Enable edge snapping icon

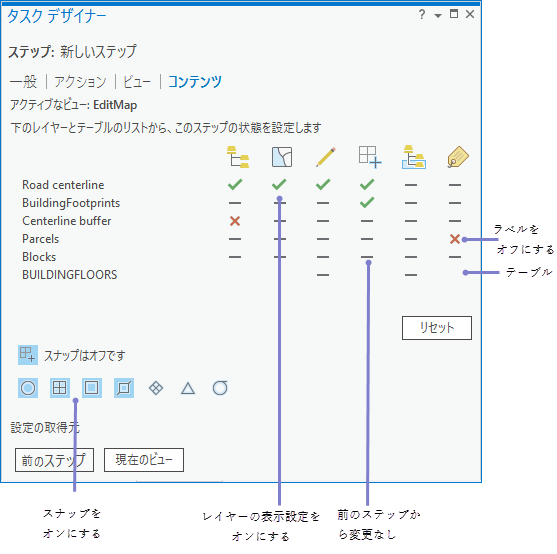(124, 388)
